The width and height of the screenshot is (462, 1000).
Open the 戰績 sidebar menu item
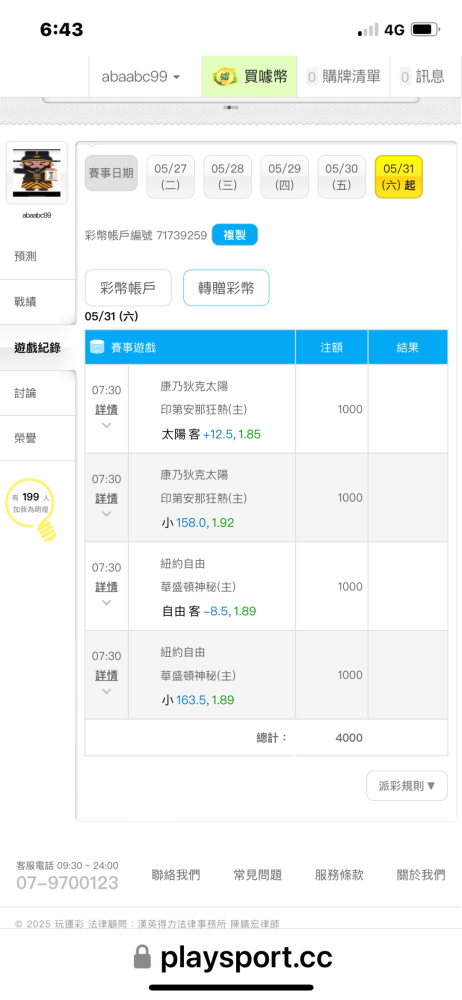38,302
